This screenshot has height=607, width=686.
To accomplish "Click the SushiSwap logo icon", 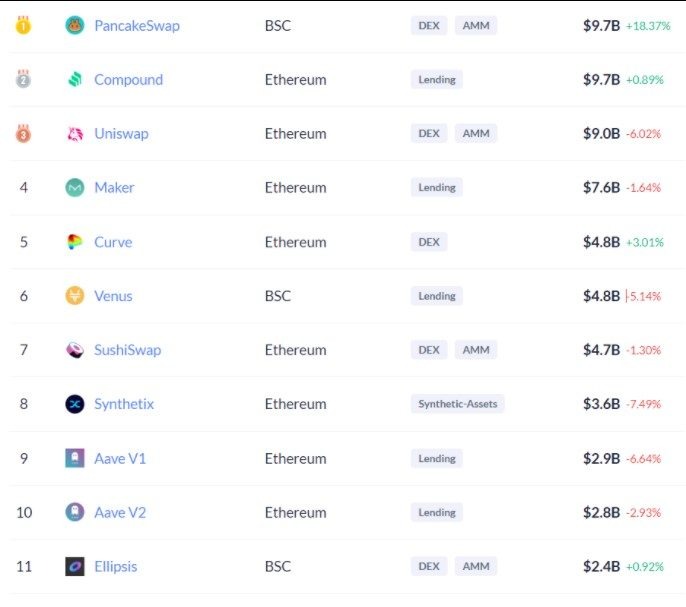I will (75, 350).
